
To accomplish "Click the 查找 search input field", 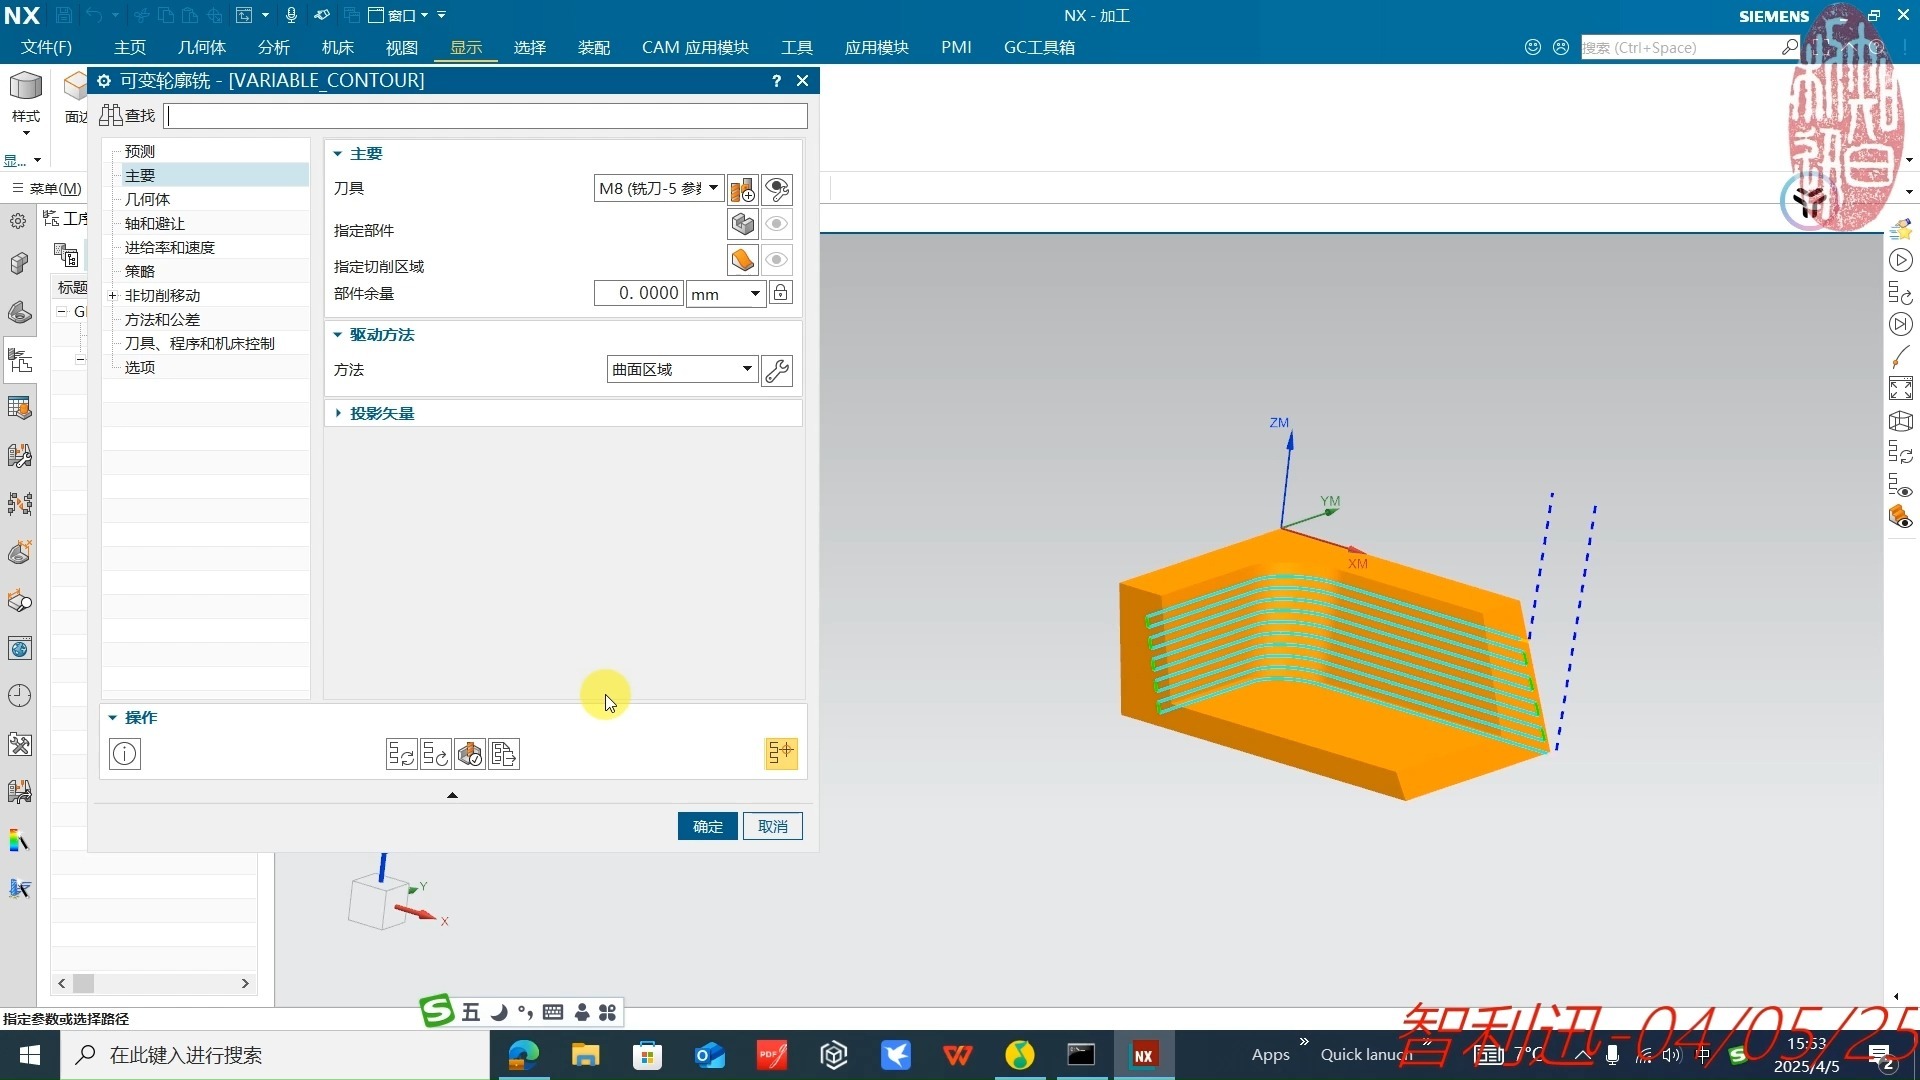I will [x=487, y=116].
